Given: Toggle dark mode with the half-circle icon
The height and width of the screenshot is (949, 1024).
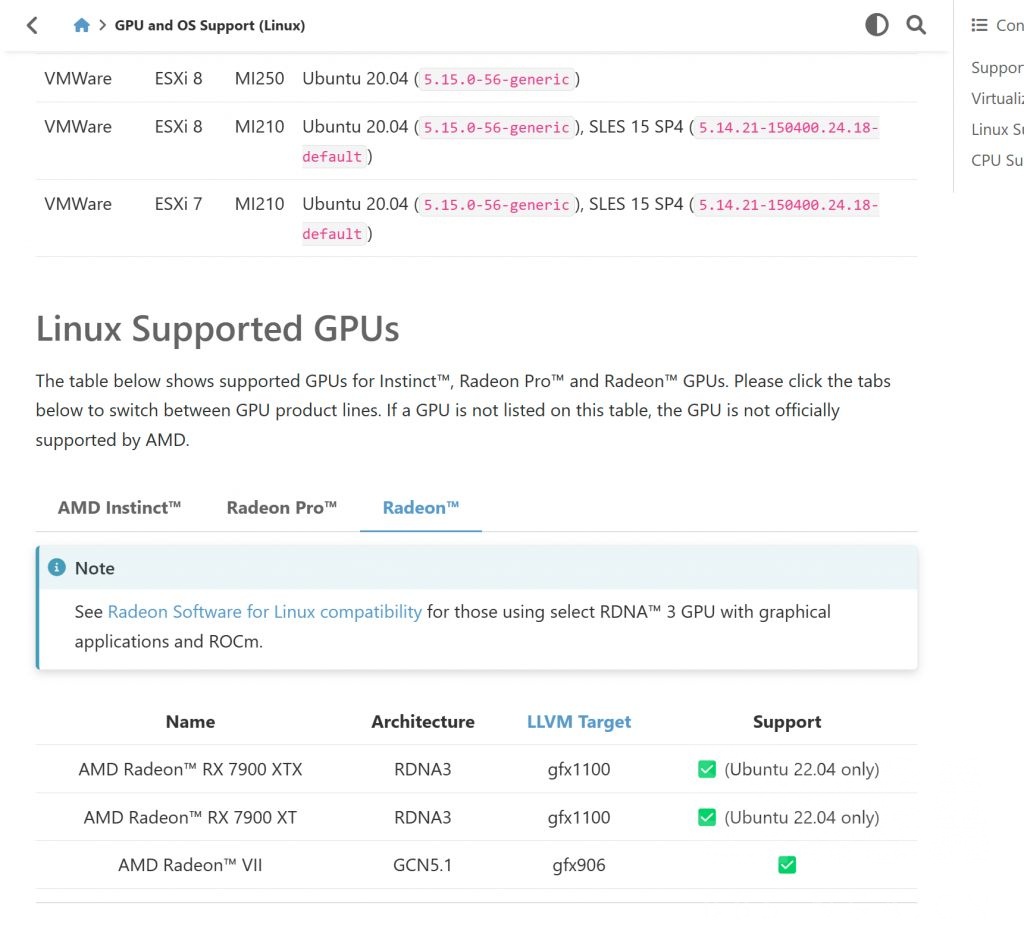Looking at the screenshot, I should pyautogui.click(x=877, y=25).
